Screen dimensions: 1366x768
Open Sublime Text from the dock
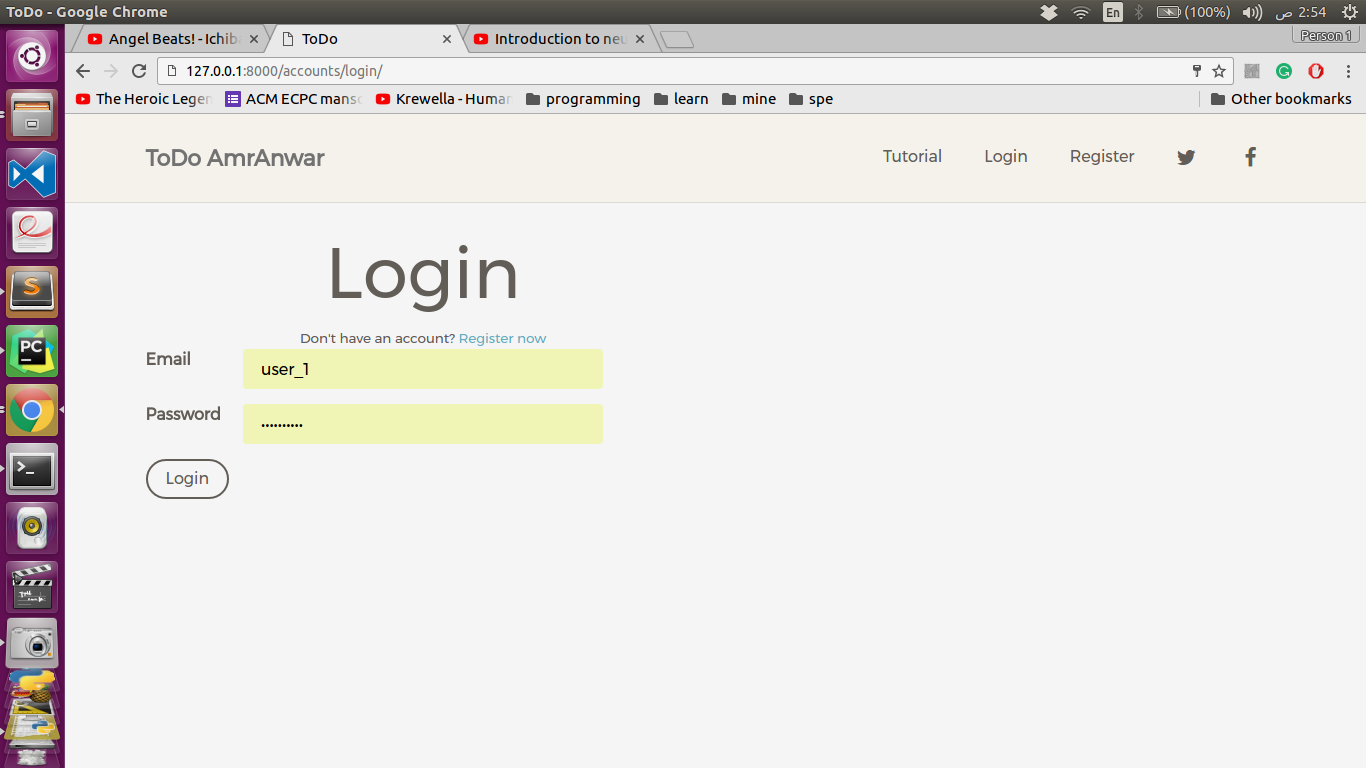tap(32, 291)
